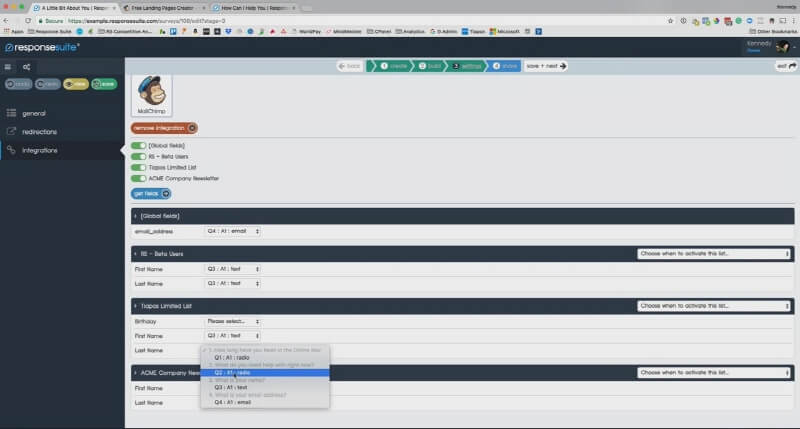Click remove integration button
800x429 pixels.
(164, 128)
